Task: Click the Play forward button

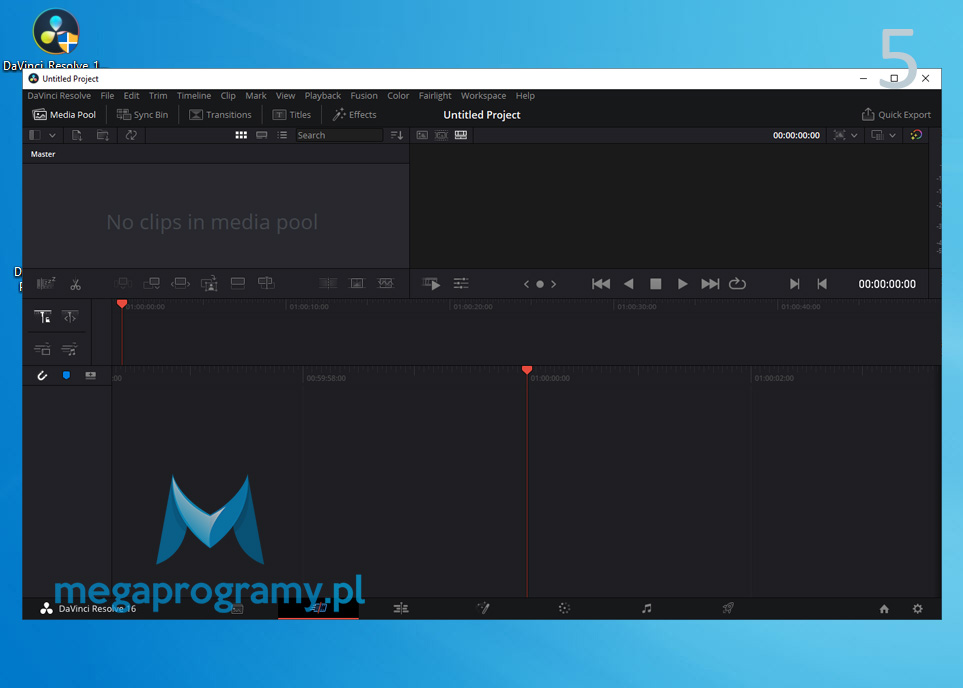Action: point(682,284)
